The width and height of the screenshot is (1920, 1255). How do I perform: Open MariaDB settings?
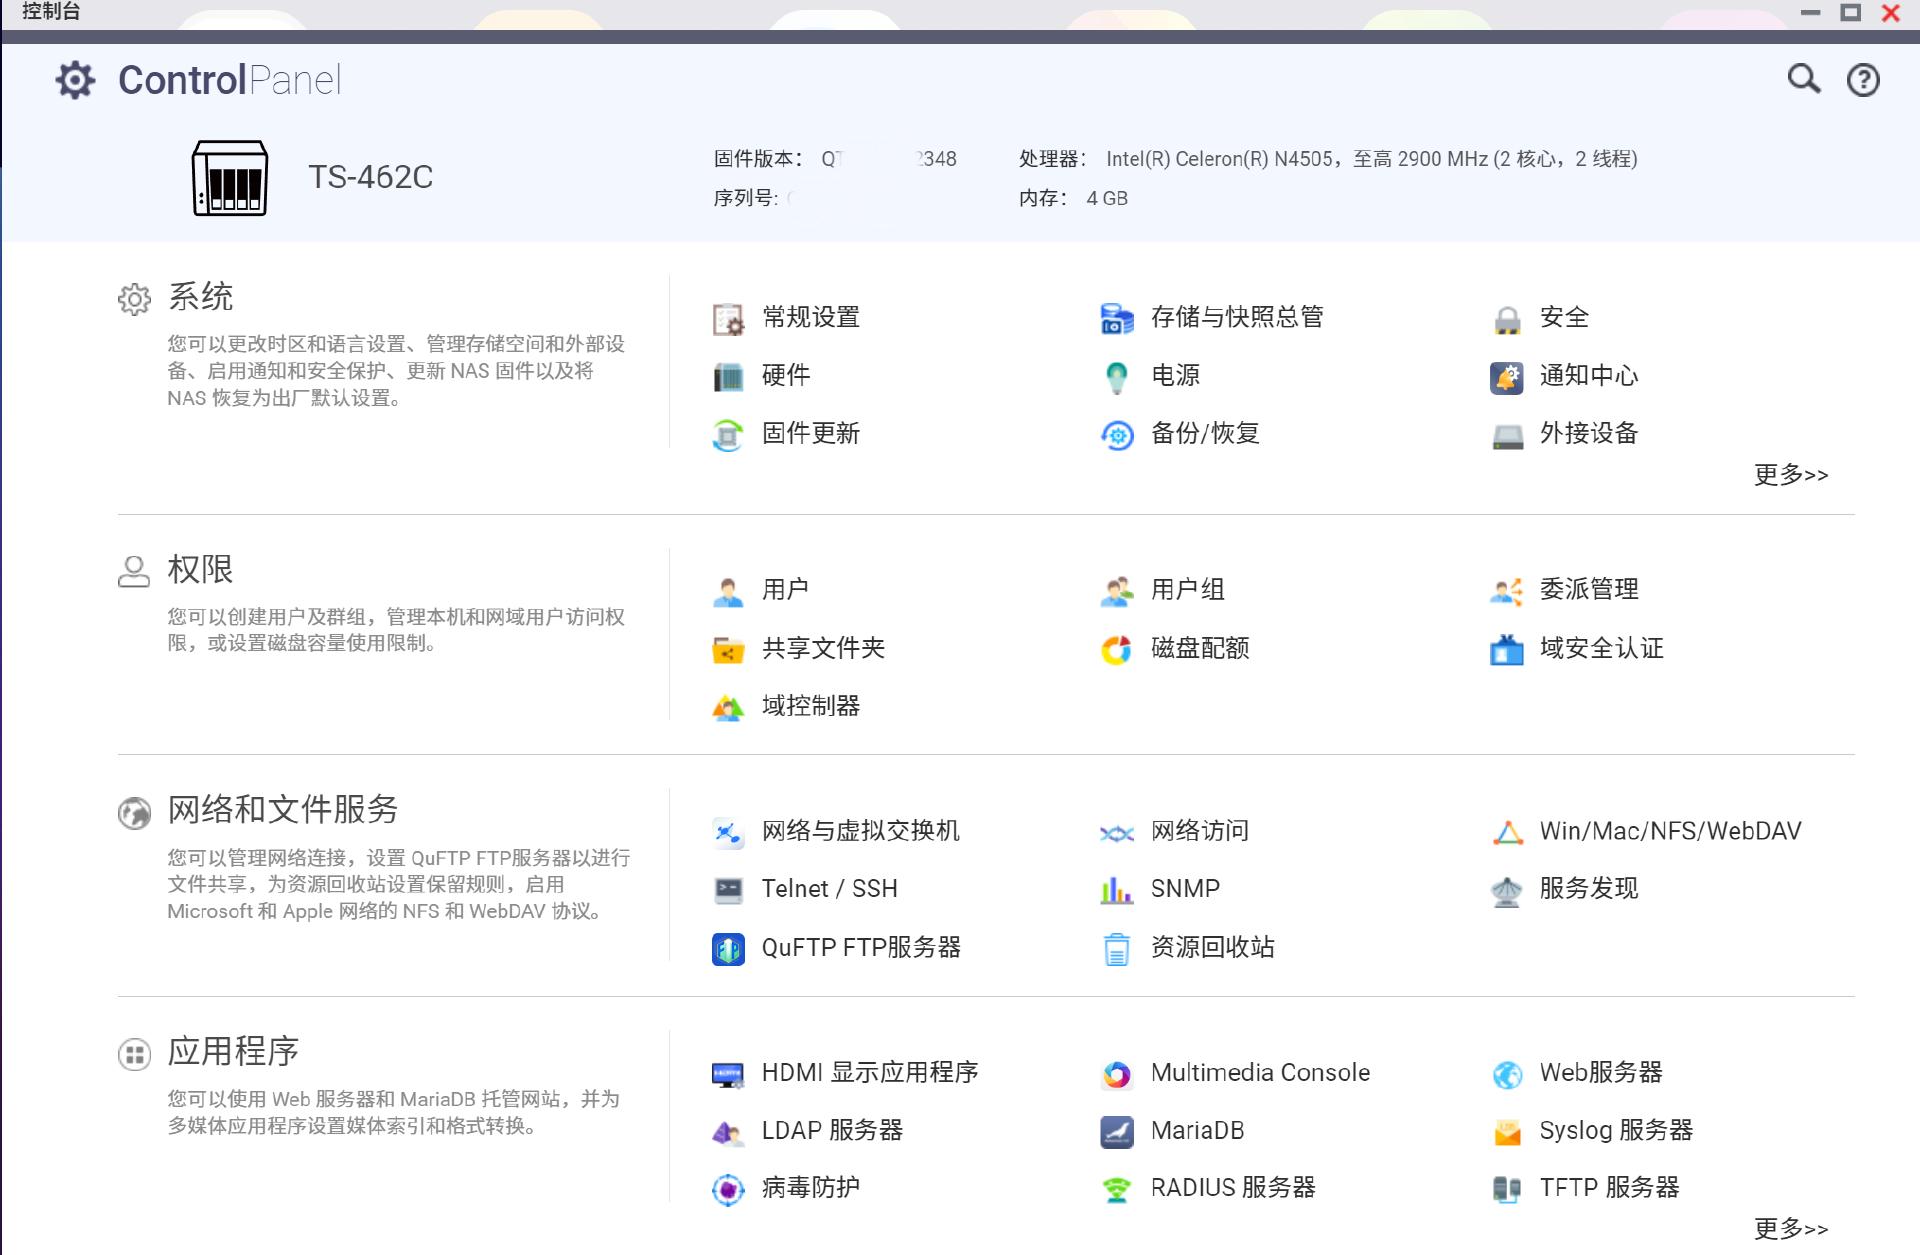click(1199, 1131)
